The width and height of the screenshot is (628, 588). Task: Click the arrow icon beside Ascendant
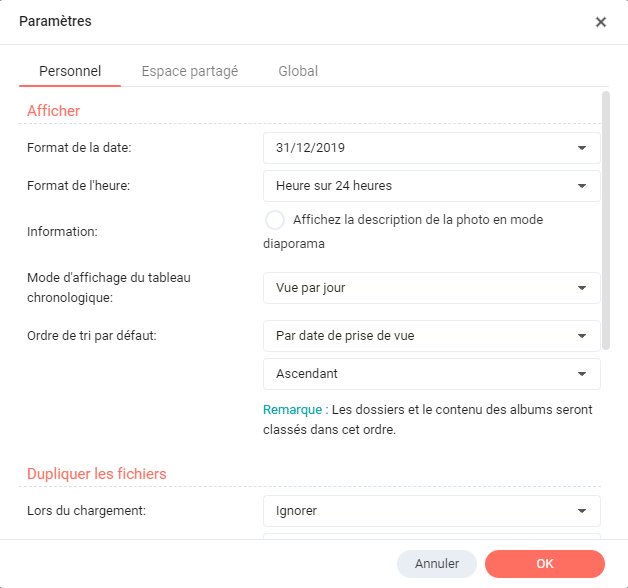[x=582, y=374]
